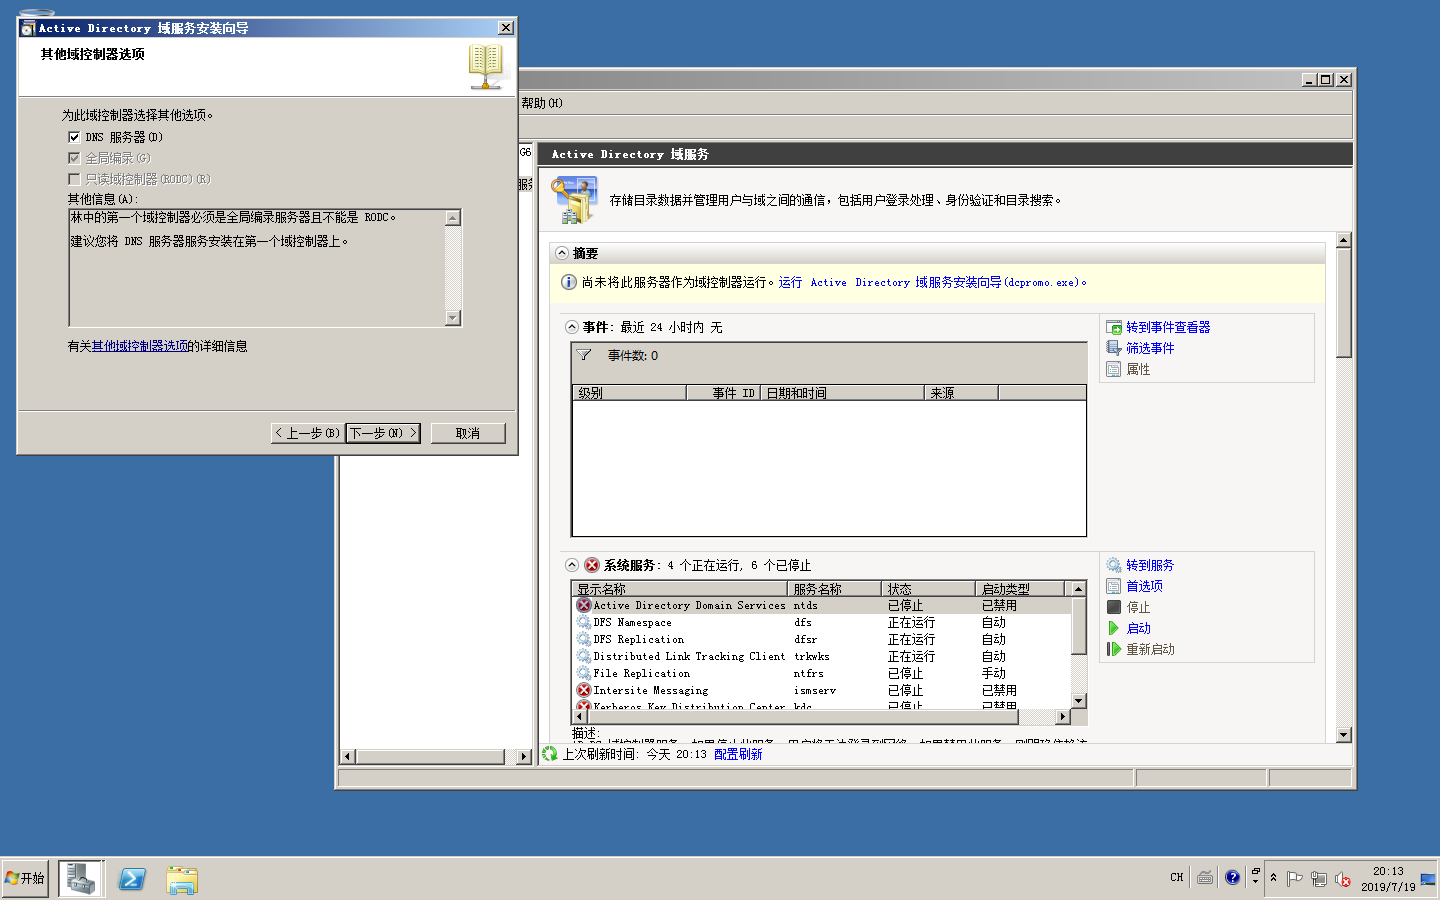This screenshot has height=900, width=1440.
Task: Uncheck the DNS 服务器 checkbox
Action: pos(74,137)
